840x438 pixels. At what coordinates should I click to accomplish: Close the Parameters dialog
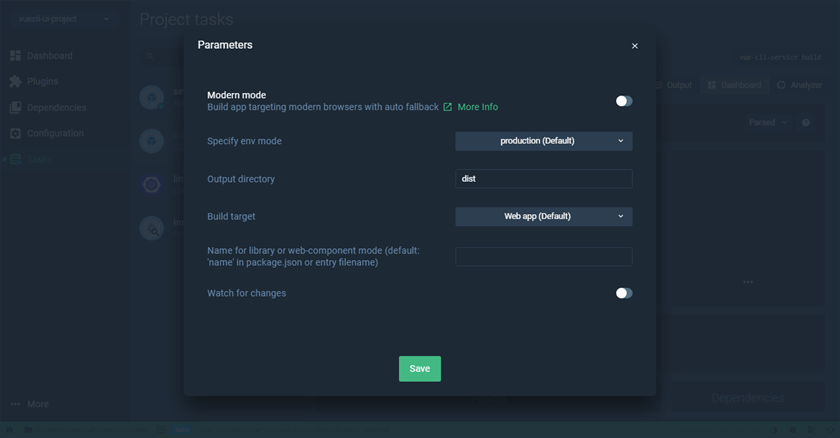(x=635, y=46)
